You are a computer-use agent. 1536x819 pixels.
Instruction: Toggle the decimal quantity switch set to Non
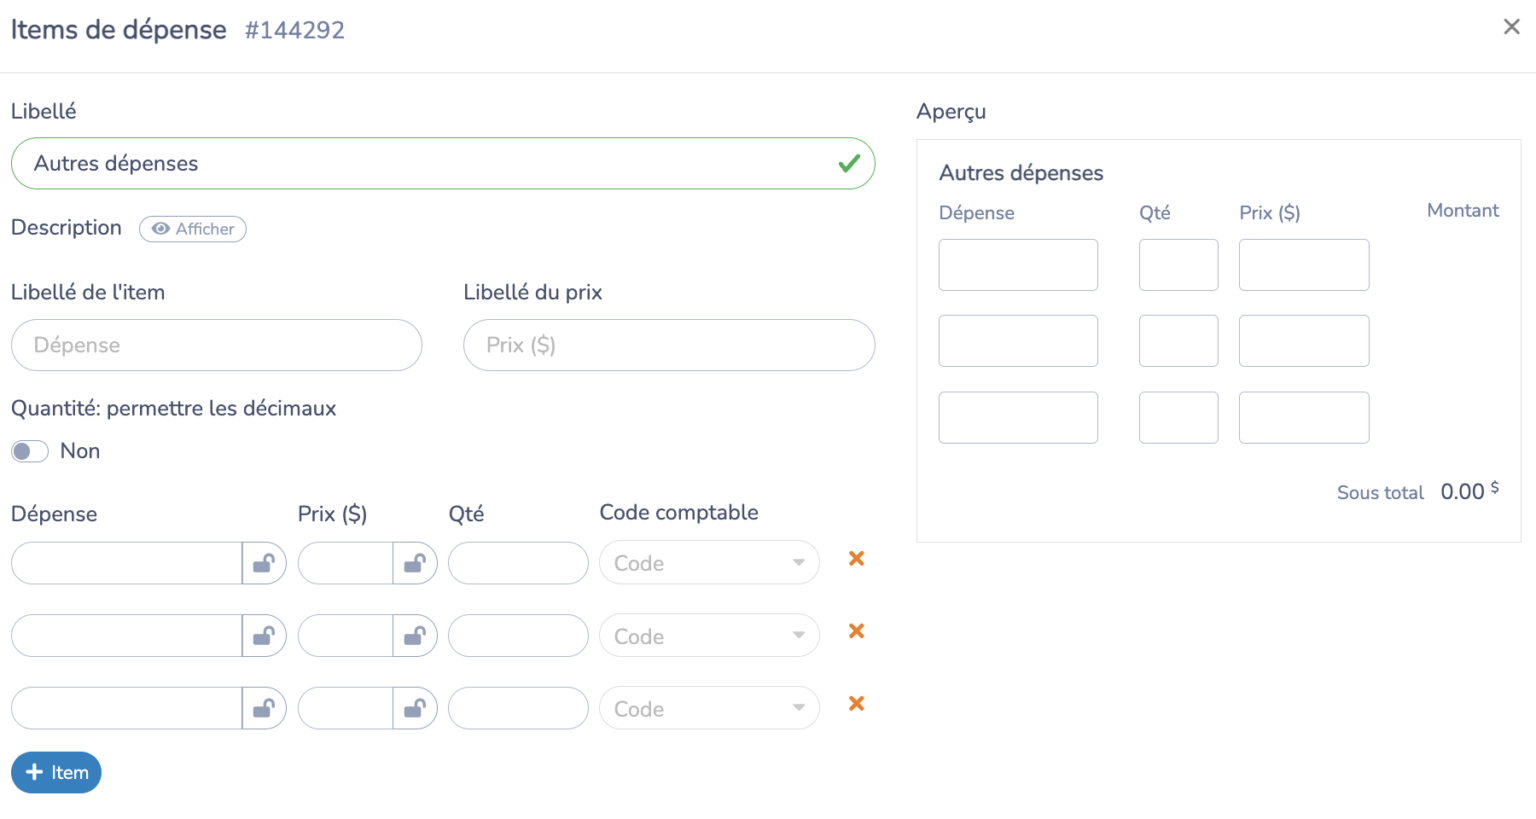[x=30, y=451]
